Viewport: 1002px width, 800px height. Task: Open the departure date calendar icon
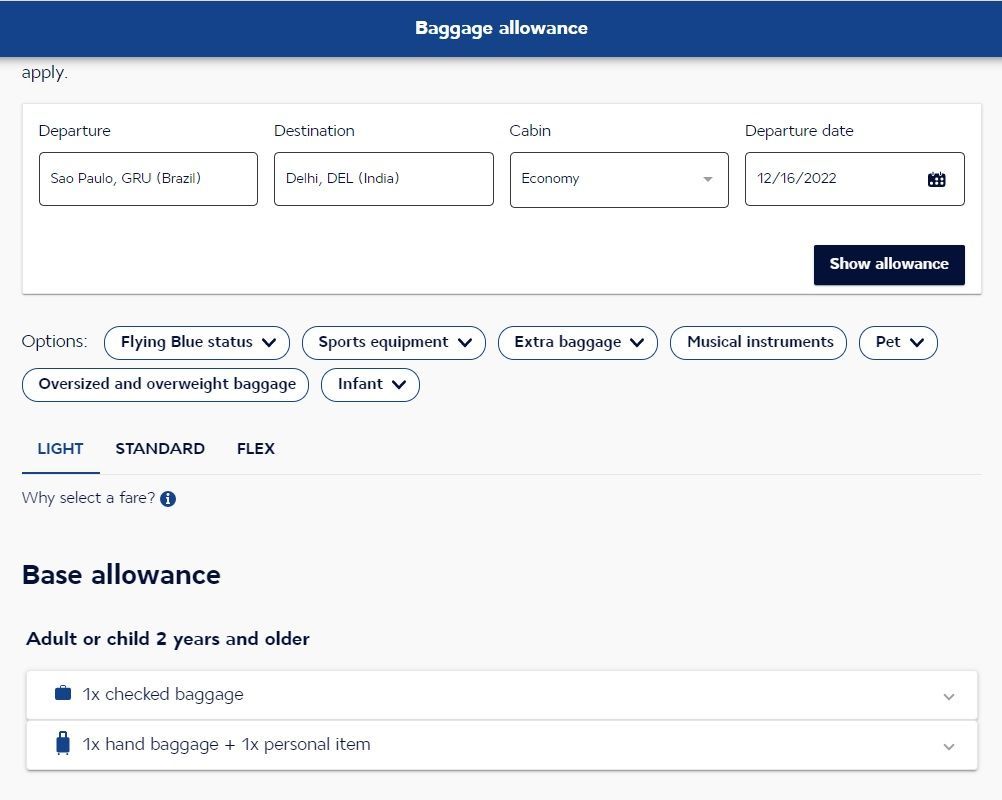click(x=936, y=180)
